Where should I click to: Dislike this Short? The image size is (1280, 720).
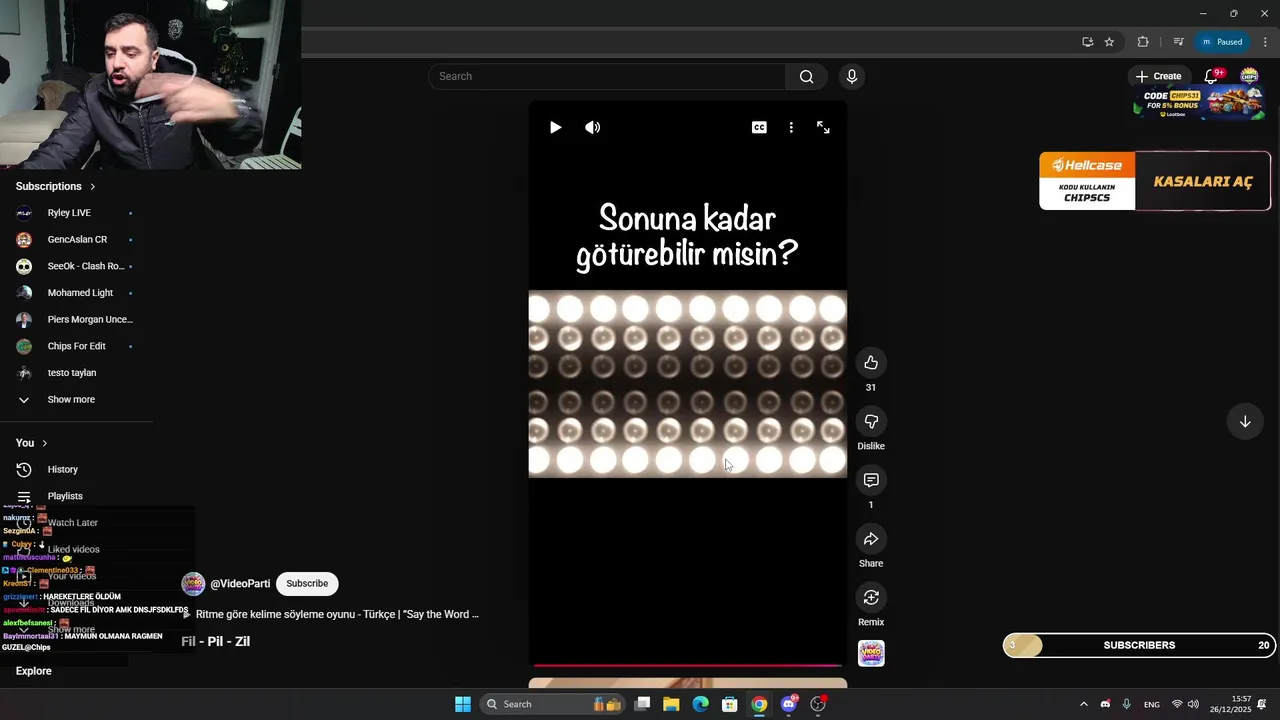click(871, 422)
